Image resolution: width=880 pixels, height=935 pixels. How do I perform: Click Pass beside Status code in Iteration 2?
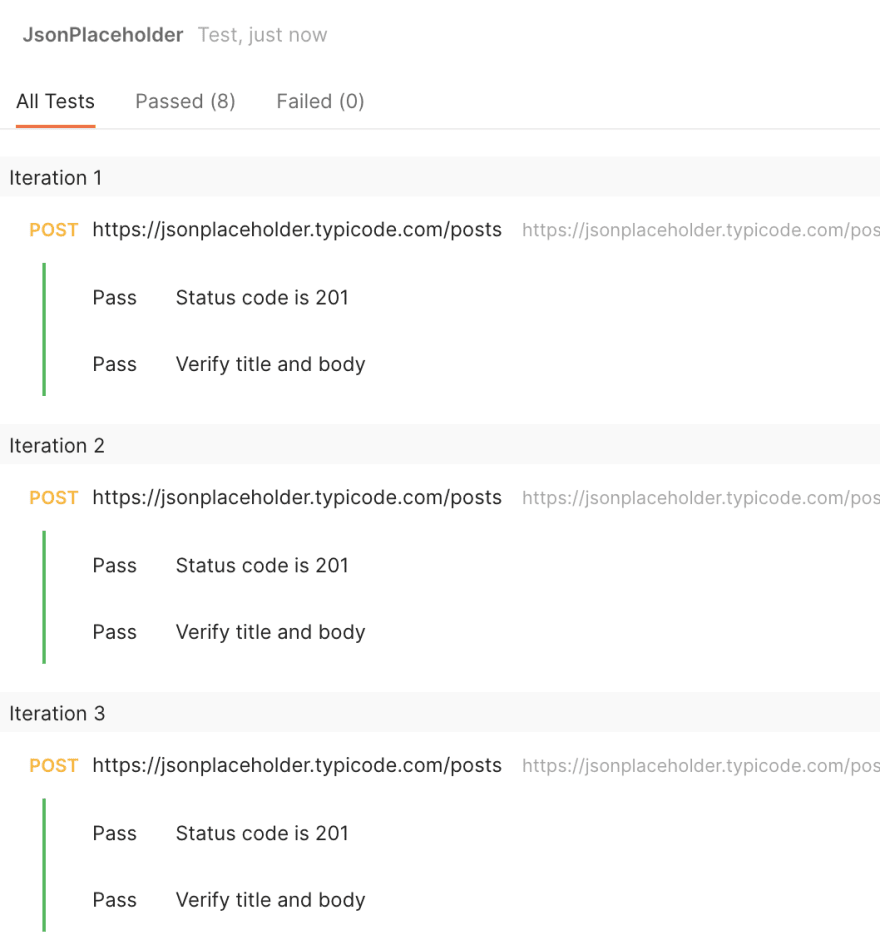114,565
